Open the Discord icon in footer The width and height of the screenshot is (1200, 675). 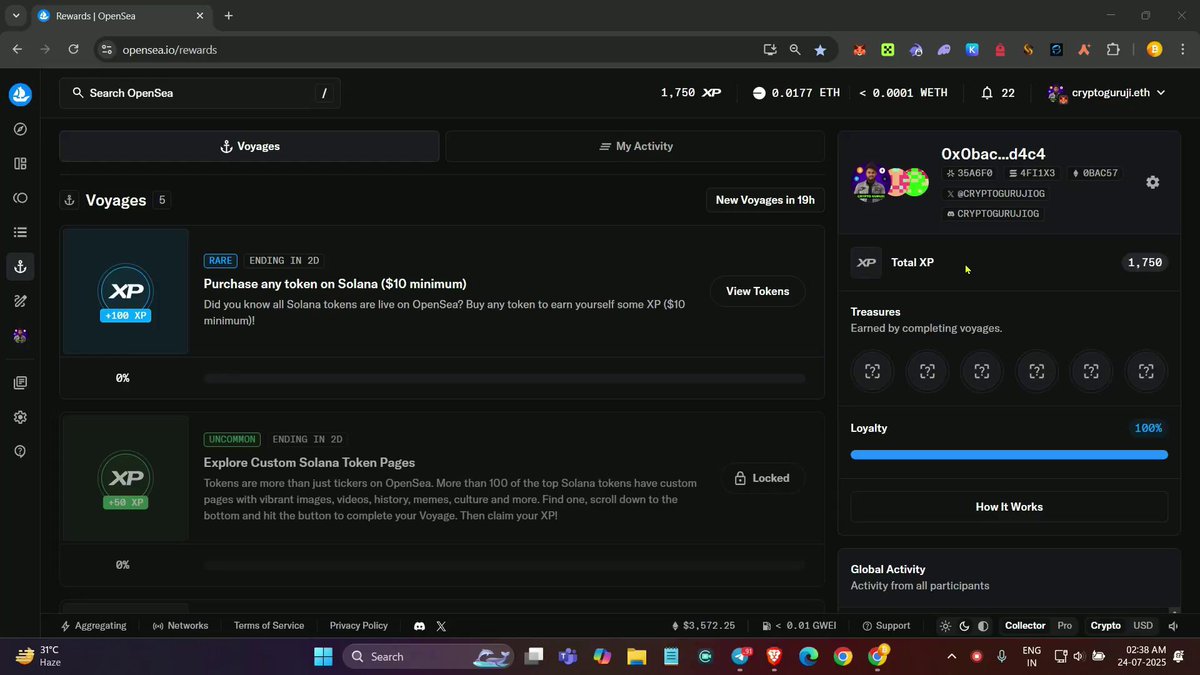coord(419,626)
